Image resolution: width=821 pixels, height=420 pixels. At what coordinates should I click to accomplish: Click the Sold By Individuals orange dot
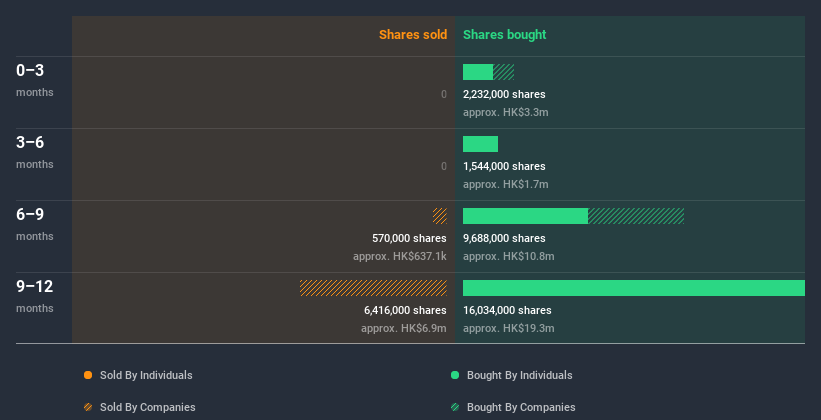click(x=88, y=375)
